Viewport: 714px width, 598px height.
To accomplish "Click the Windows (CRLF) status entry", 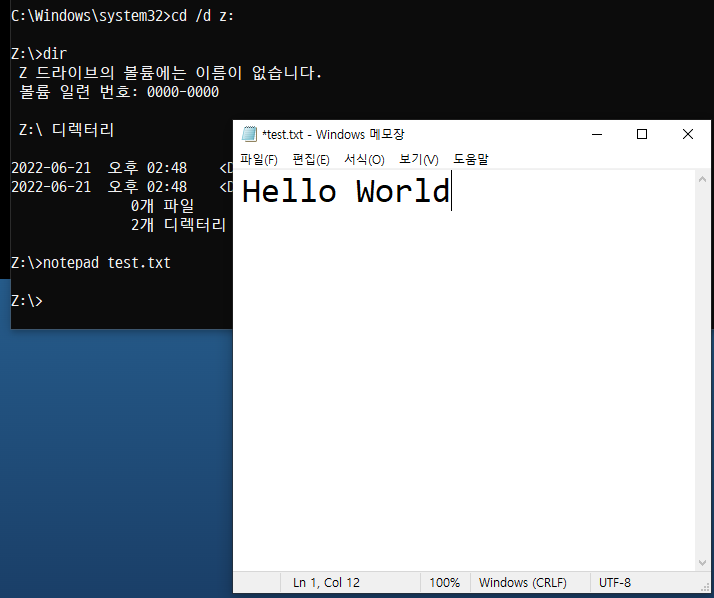I will [x=523, y=583].
